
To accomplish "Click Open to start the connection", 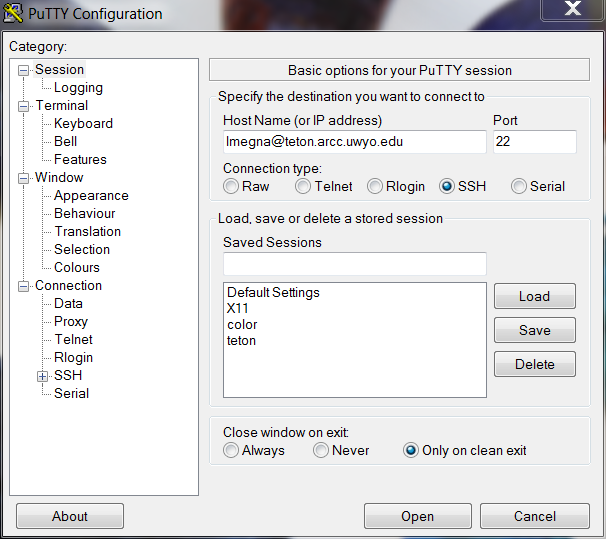I will (x=417, y=516).
